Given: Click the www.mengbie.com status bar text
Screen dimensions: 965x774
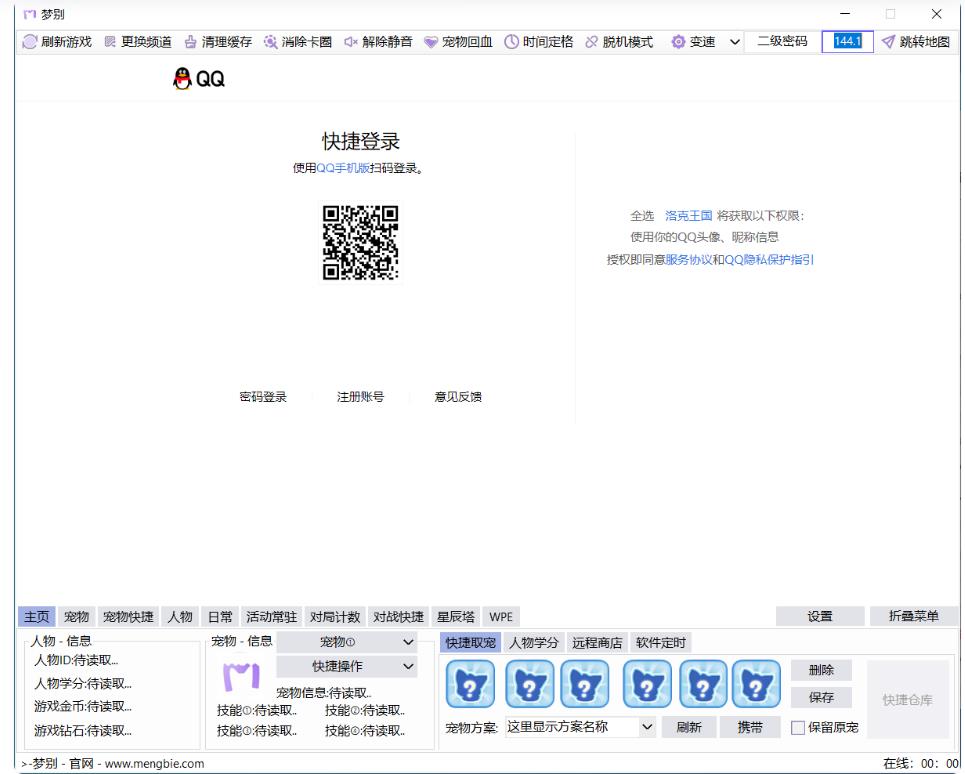Looking at the screenshot, I should point(154,764).
